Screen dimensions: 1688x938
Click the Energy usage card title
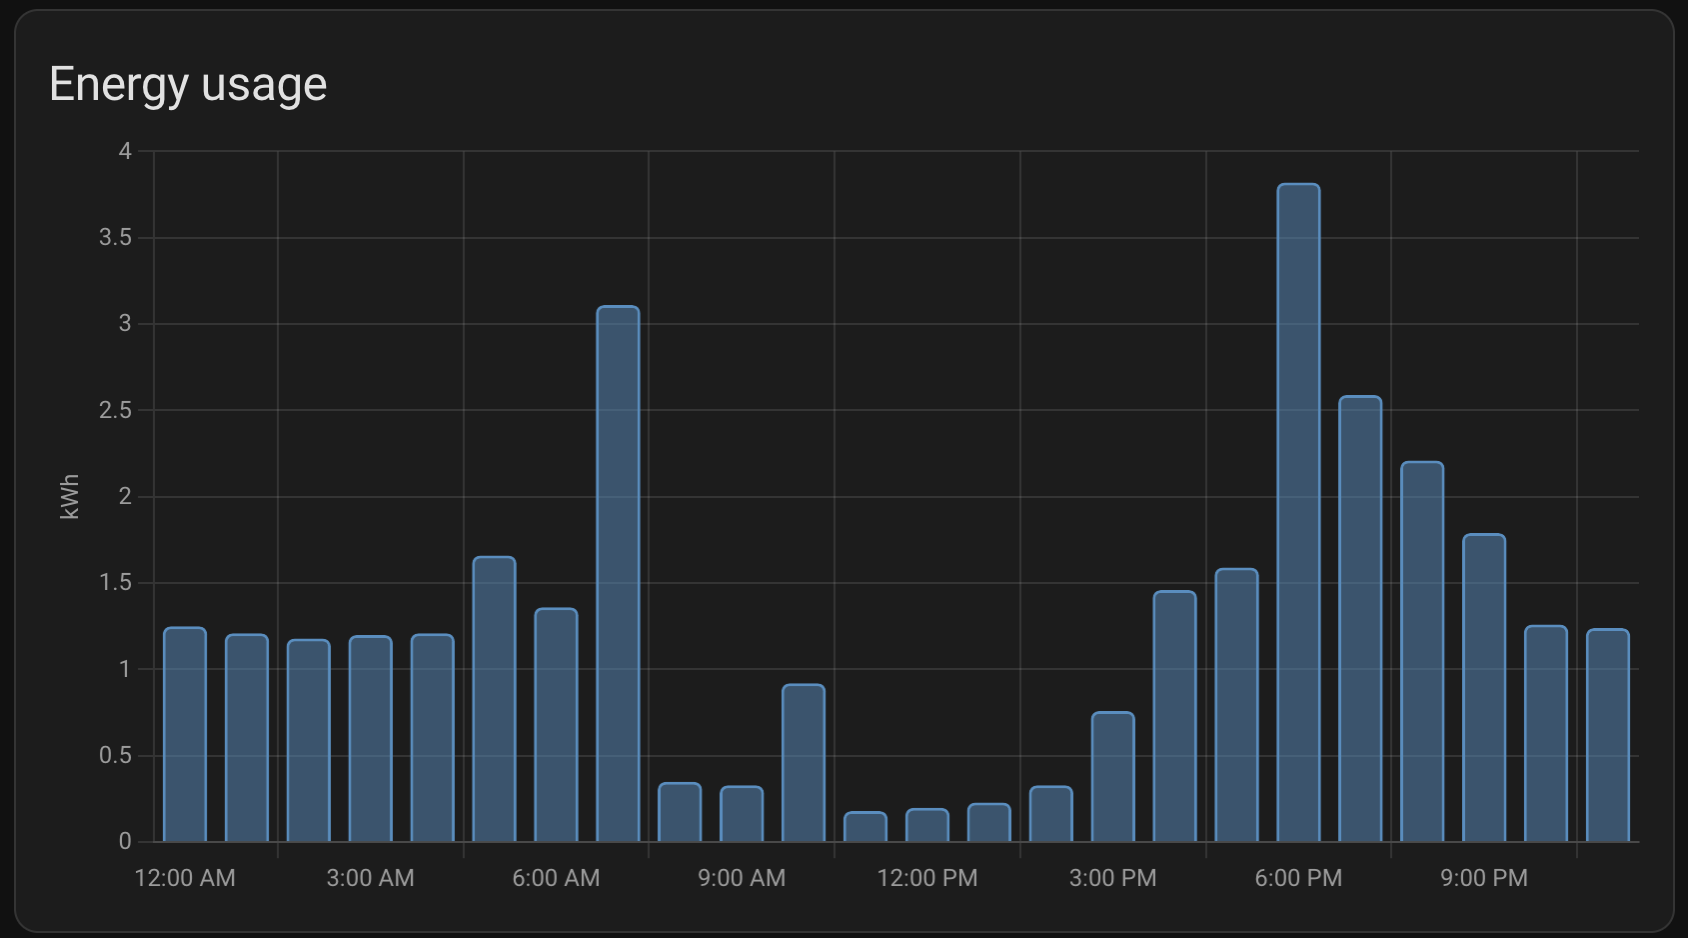point(188,84)
